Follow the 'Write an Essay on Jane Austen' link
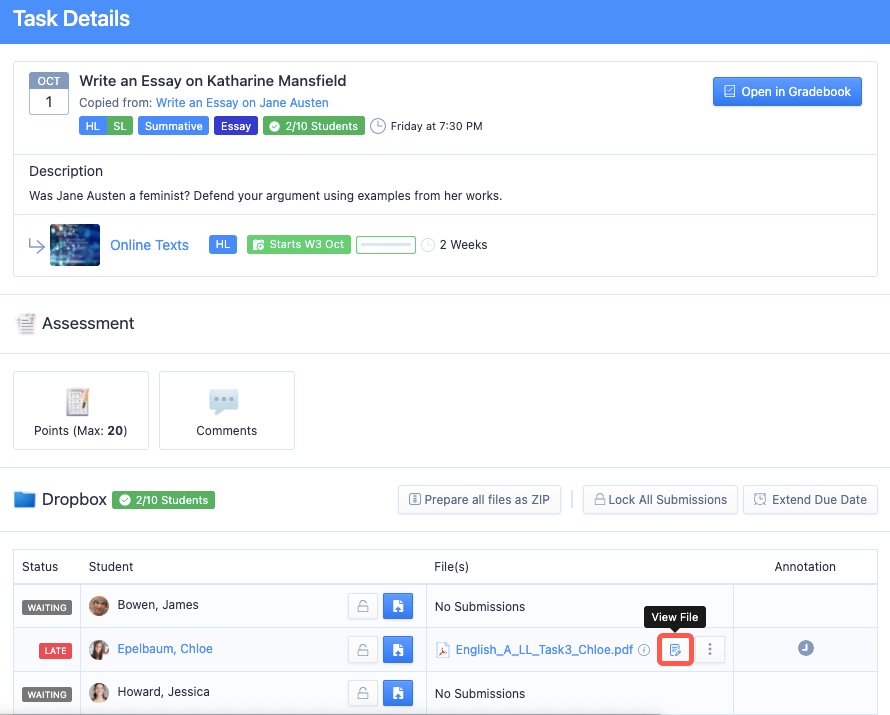This screenshot has width=890, height=715. [x=242, y=103]
